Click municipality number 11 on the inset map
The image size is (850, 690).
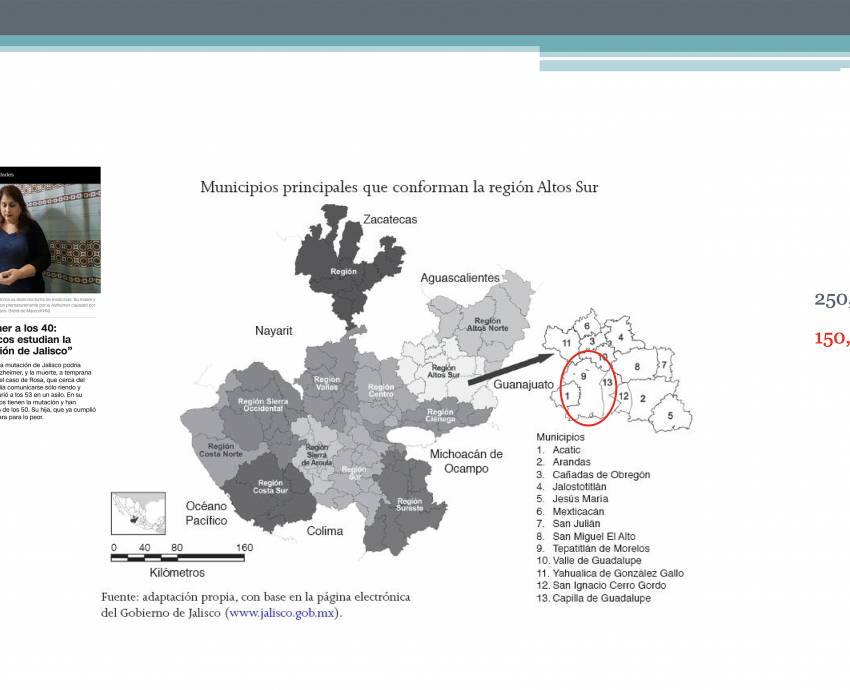coord(566,343)
